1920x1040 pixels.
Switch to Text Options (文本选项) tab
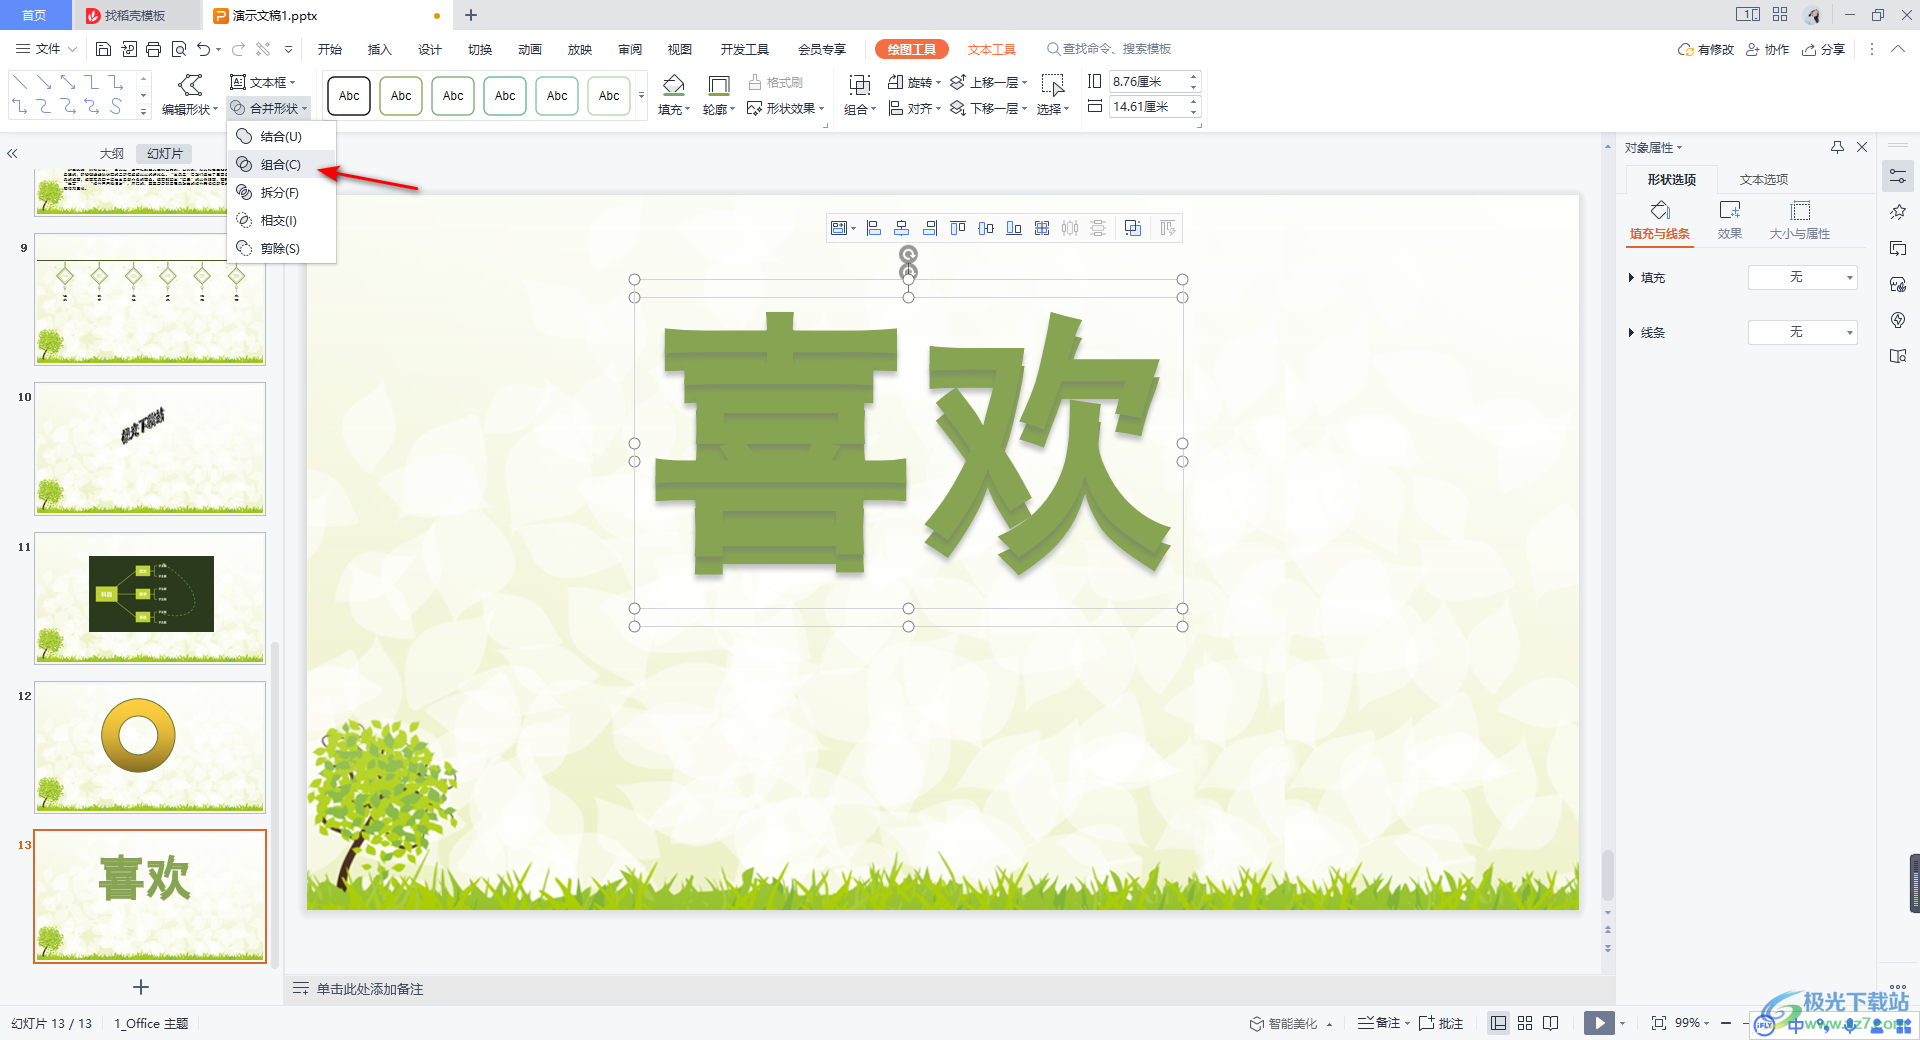point(1764,180)
